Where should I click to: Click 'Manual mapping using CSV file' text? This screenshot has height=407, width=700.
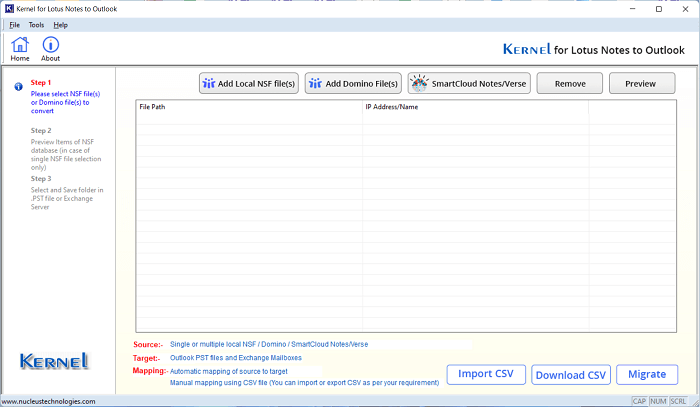[x=304, y=382]
